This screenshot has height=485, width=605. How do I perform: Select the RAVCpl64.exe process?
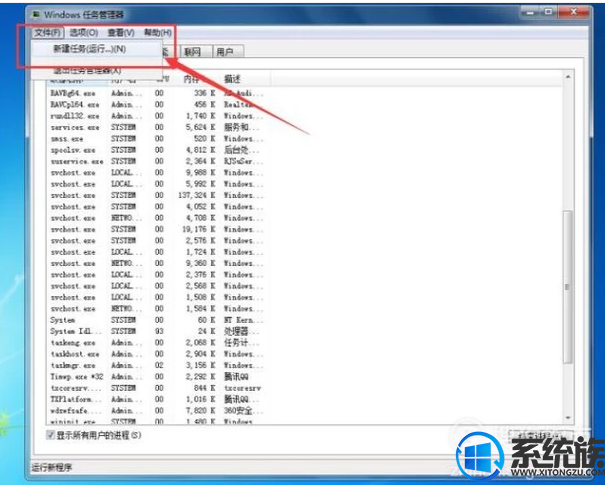tap(157, 105)
